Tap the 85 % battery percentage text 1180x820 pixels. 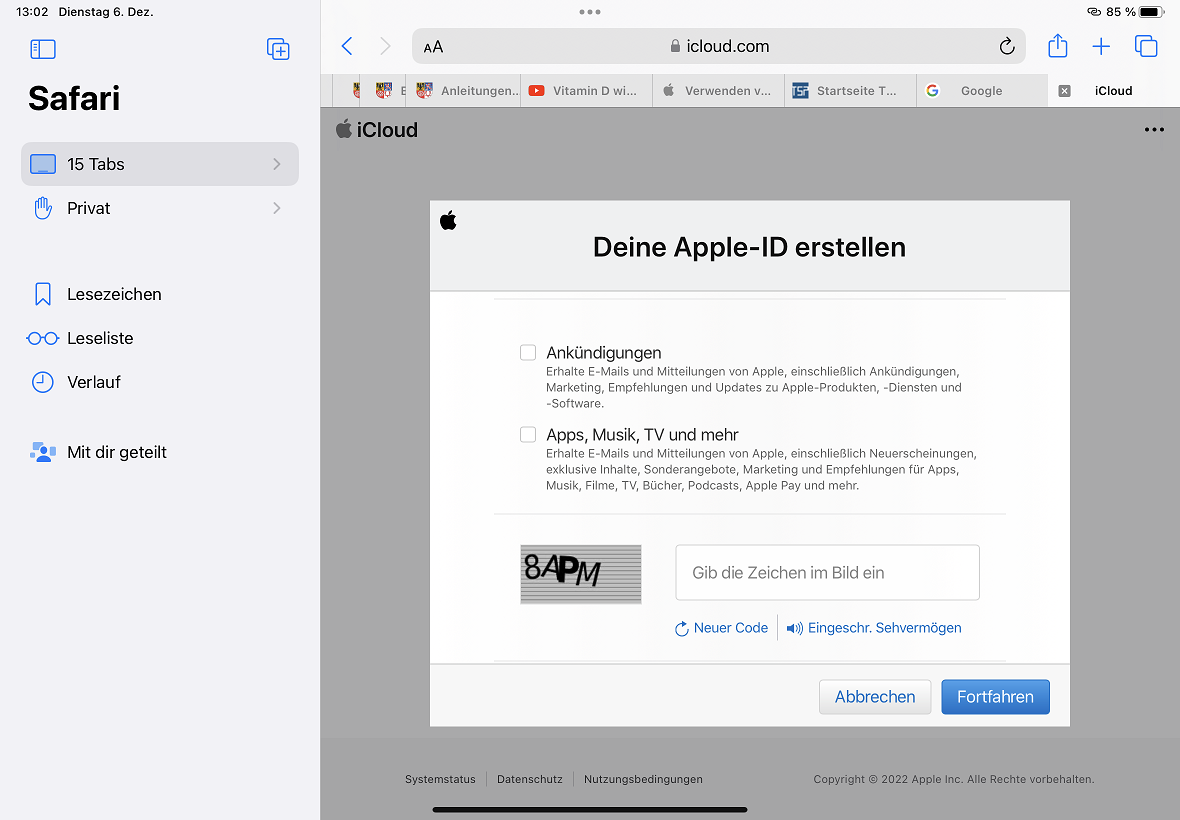(x=1121, y=12)
